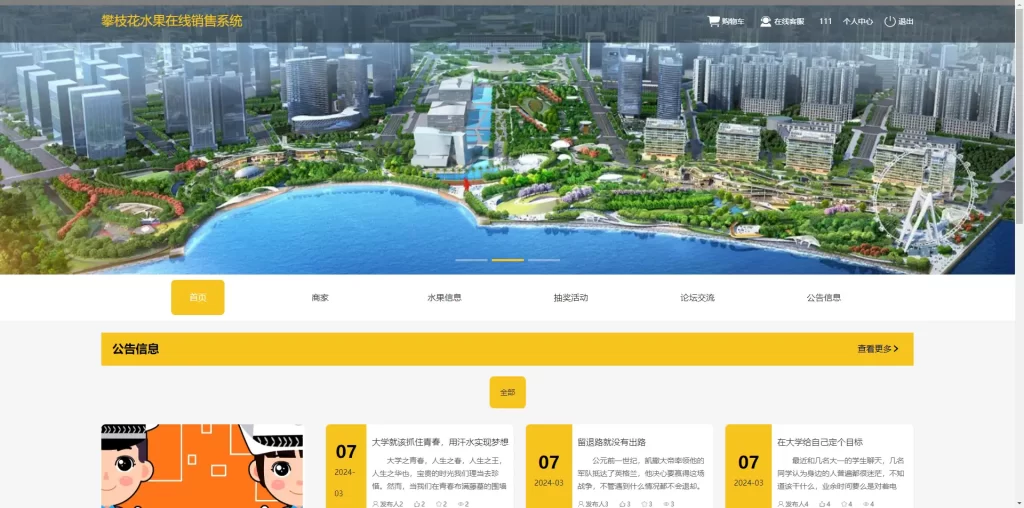Click eye views icon on 在大学给自己定个目标 card
Image resolution: width=1024 pixels, height=508 pixels.
coord(865,504)
